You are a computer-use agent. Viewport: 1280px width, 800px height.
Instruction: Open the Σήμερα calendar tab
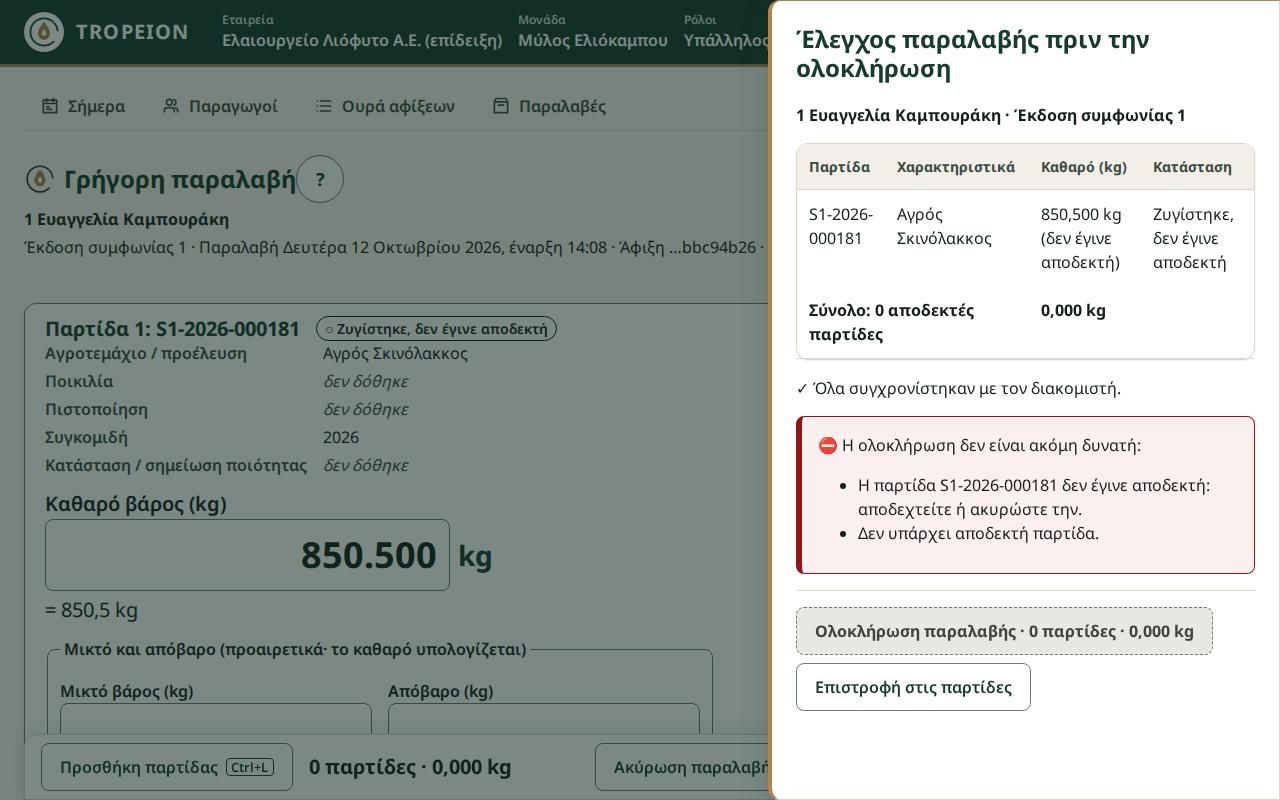coord(83,106)
